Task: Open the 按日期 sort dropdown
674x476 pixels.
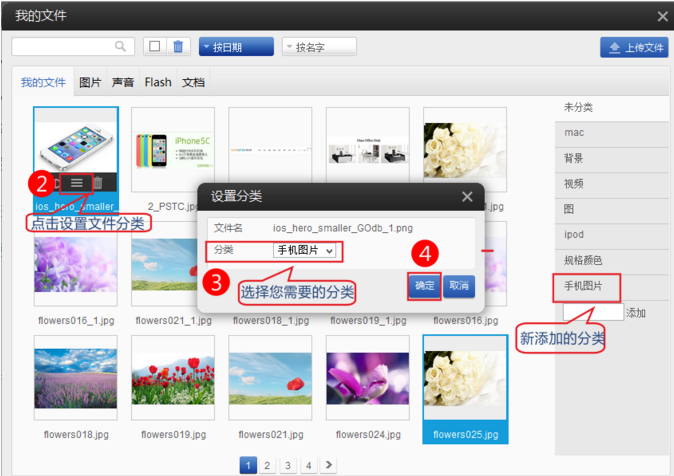Action: point(235,47)
